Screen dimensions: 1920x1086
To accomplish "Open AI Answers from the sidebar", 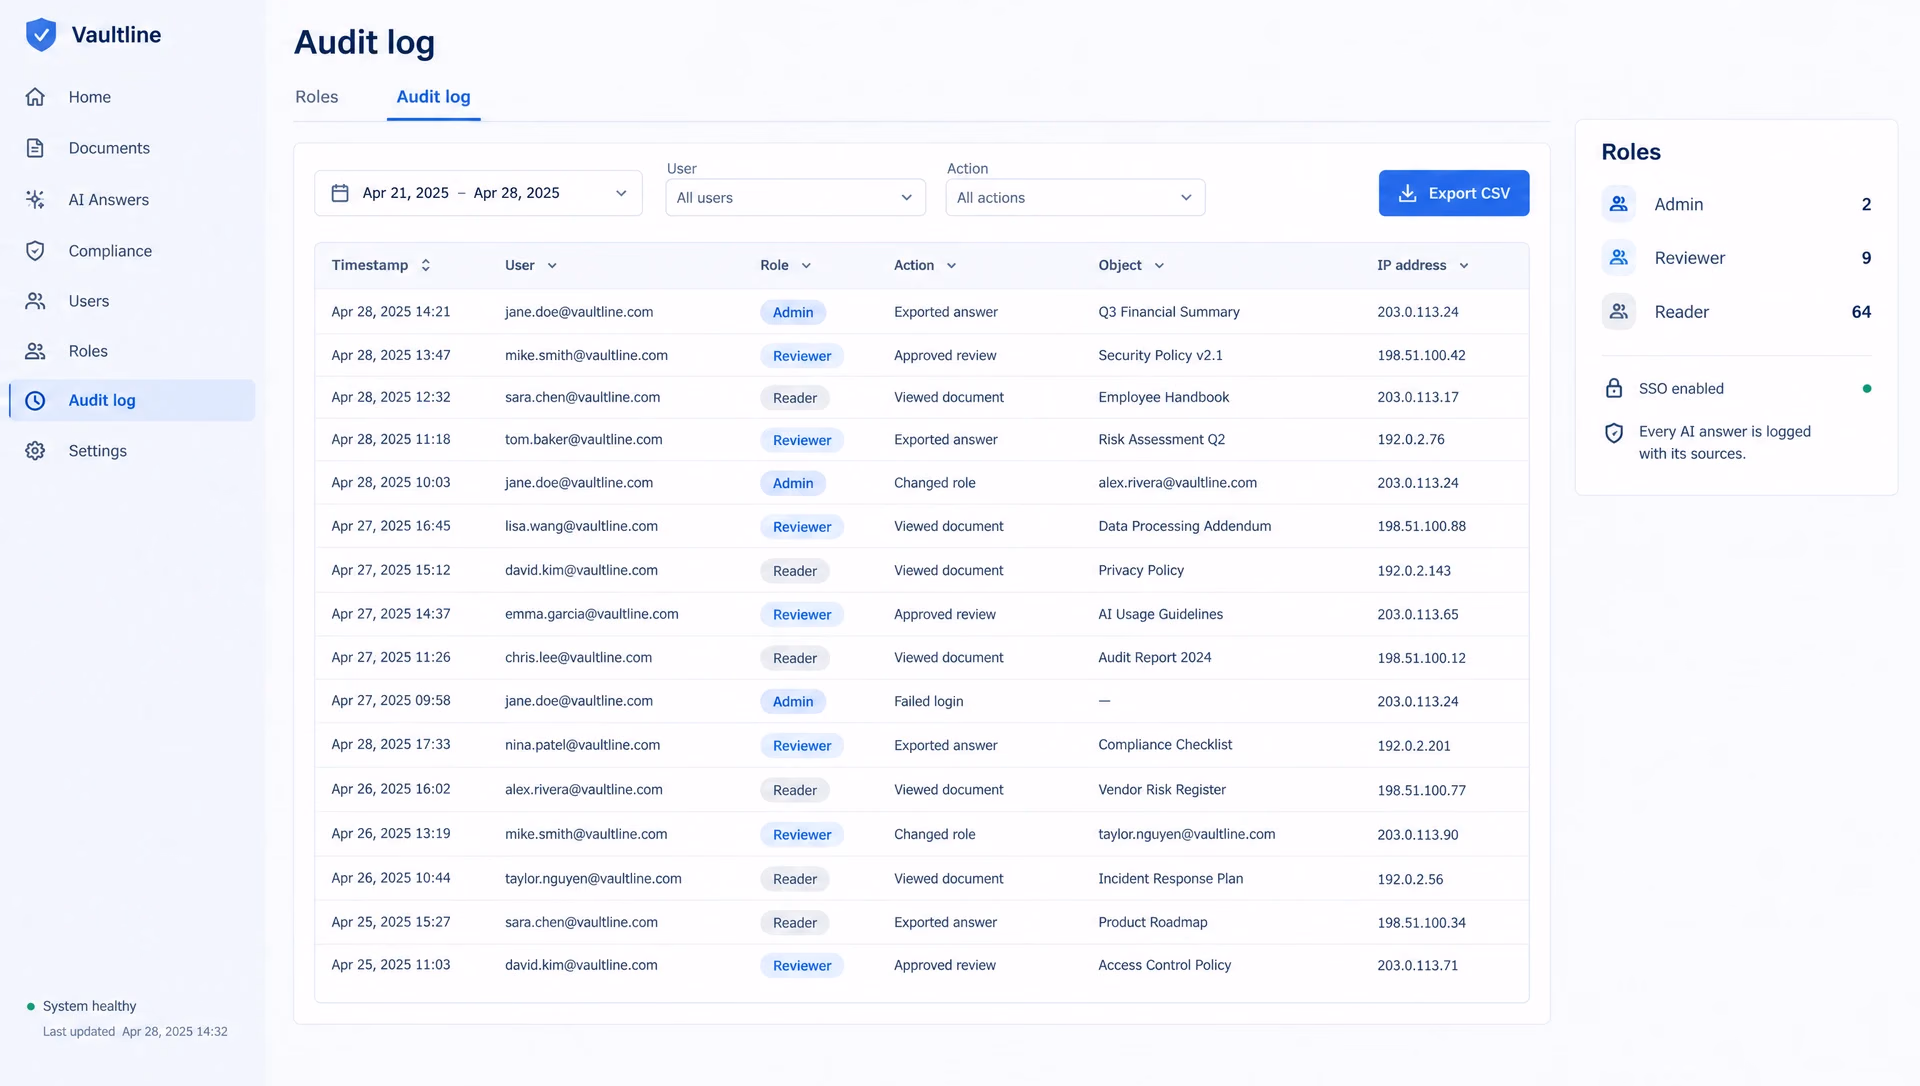I will click(x=132, y=200).
